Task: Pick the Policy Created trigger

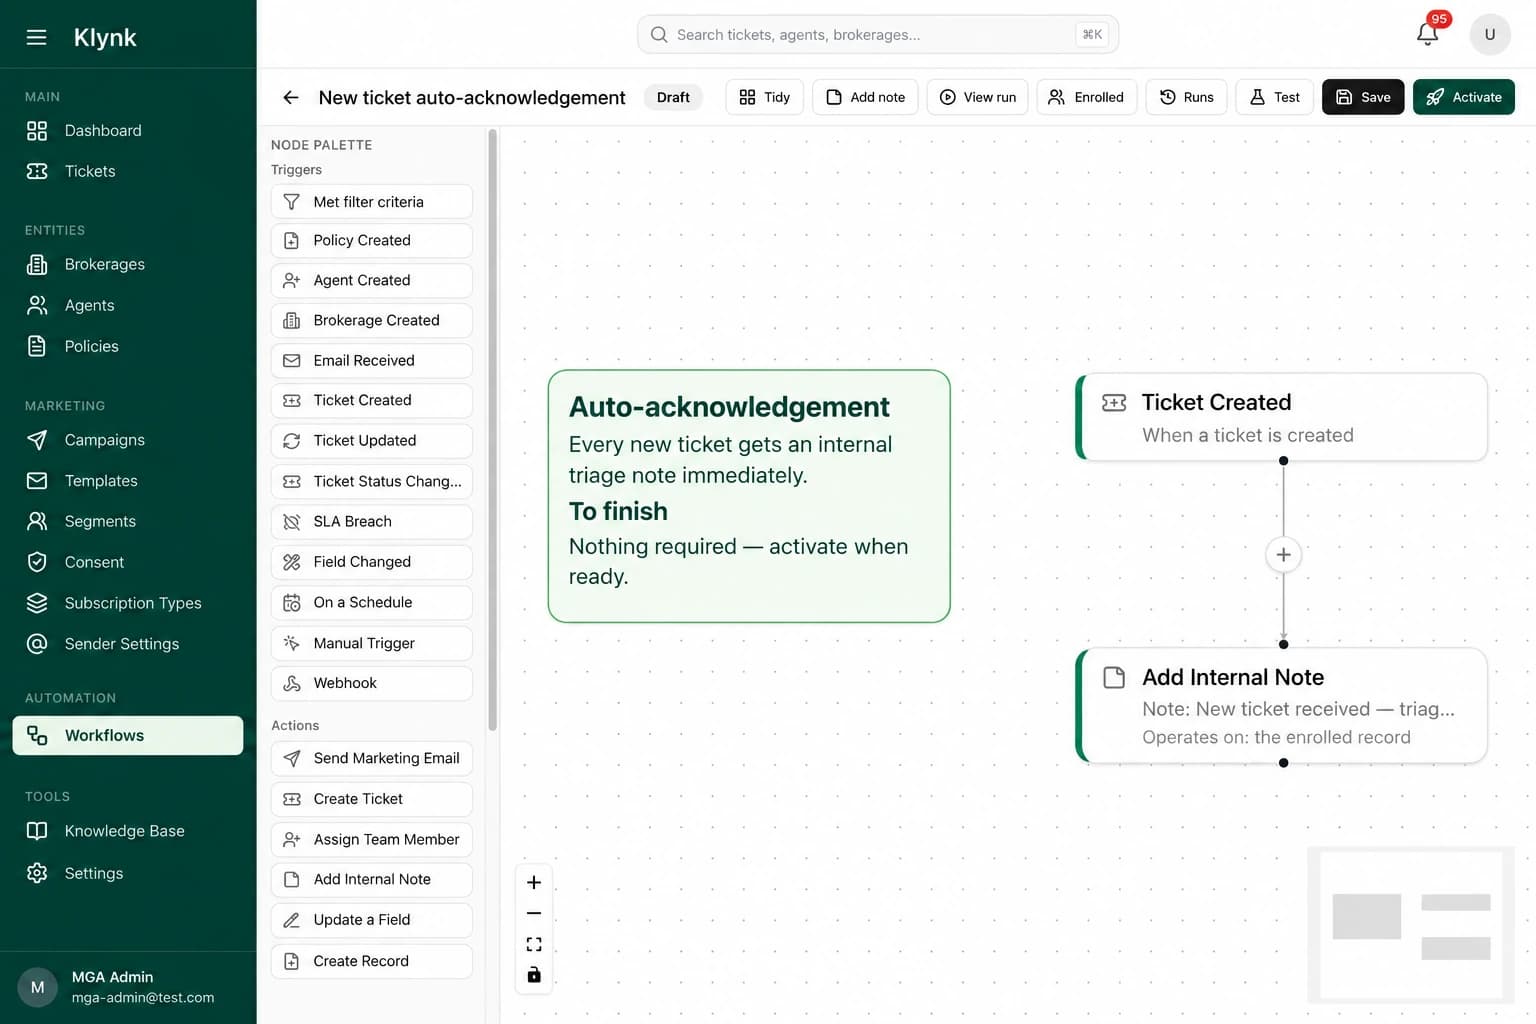Action: (371, 240)
